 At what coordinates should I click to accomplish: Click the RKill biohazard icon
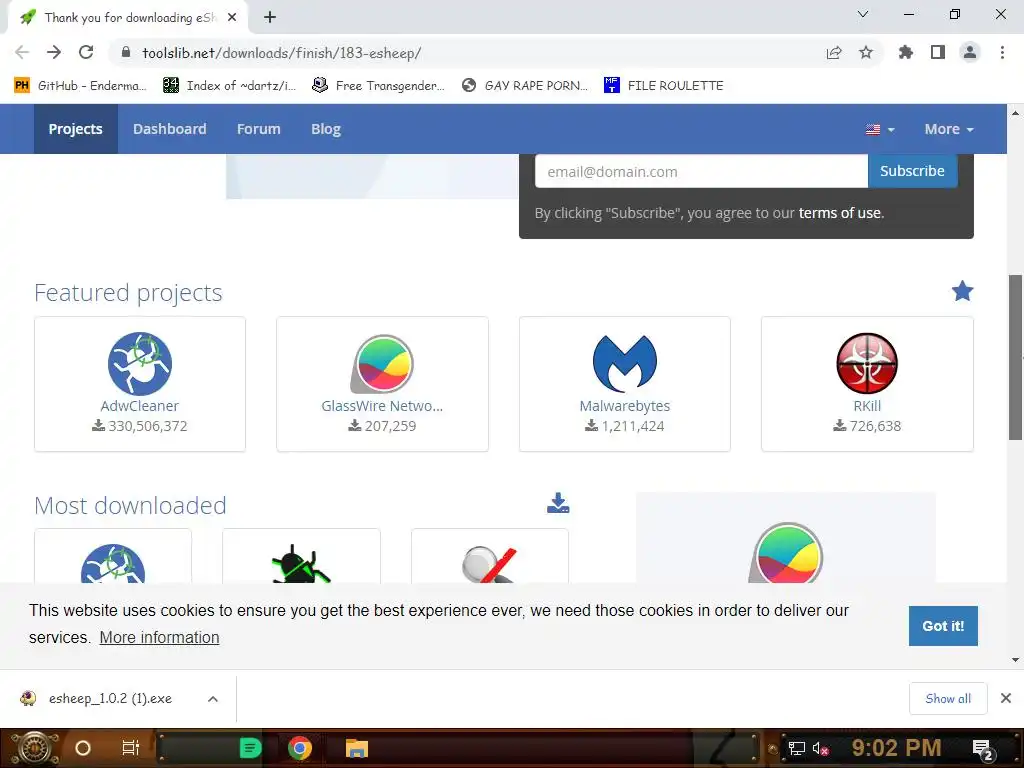pyautogui.click(x=867, y=364)
